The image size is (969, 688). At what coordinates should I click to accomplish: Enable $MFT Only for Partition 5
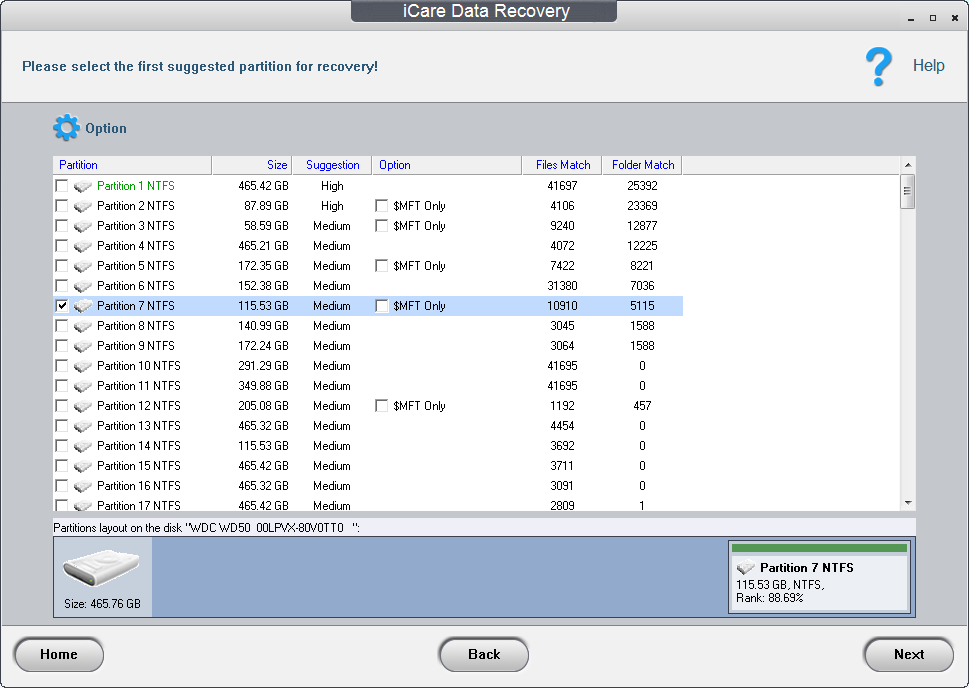382,266
